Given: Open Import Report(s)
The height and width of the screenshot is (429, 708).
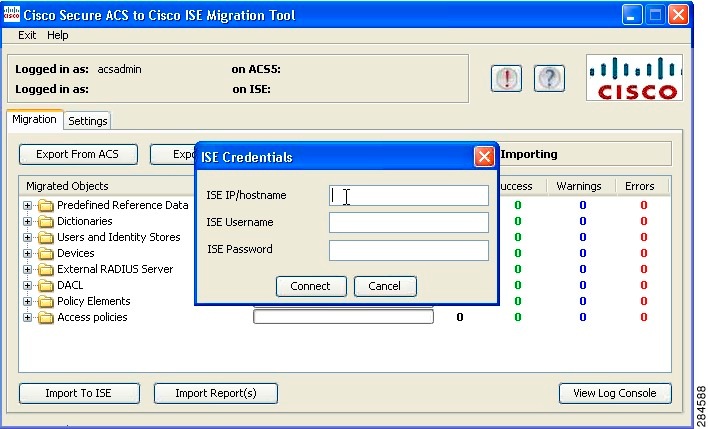Looking at the screenshot, I should (x=215, y=393).
